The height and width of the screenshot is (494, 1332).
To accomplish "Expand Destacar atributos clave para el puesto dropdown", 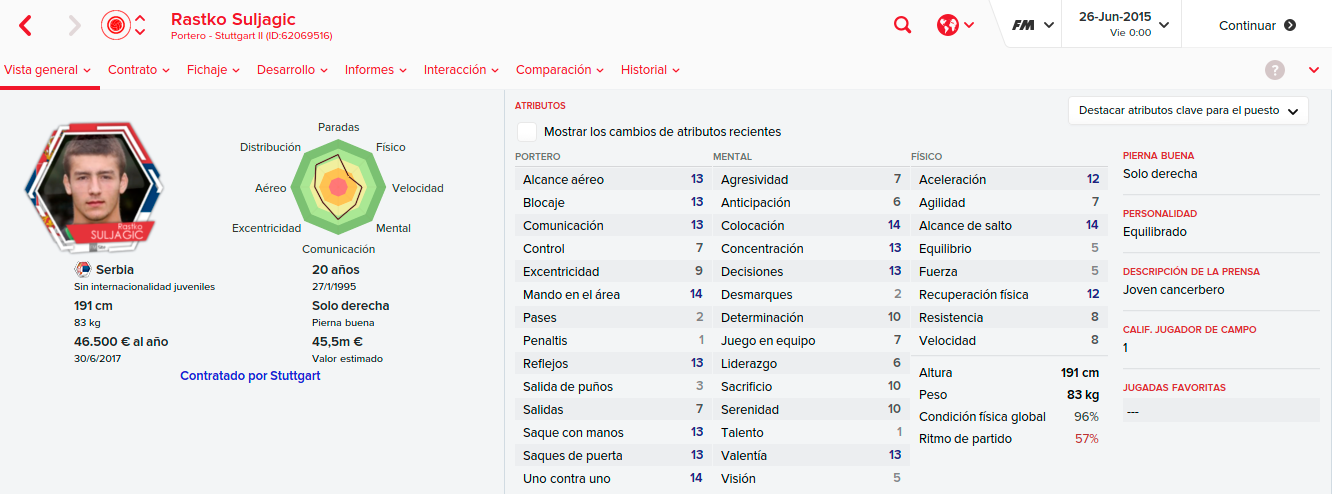I will point(1188,111).
